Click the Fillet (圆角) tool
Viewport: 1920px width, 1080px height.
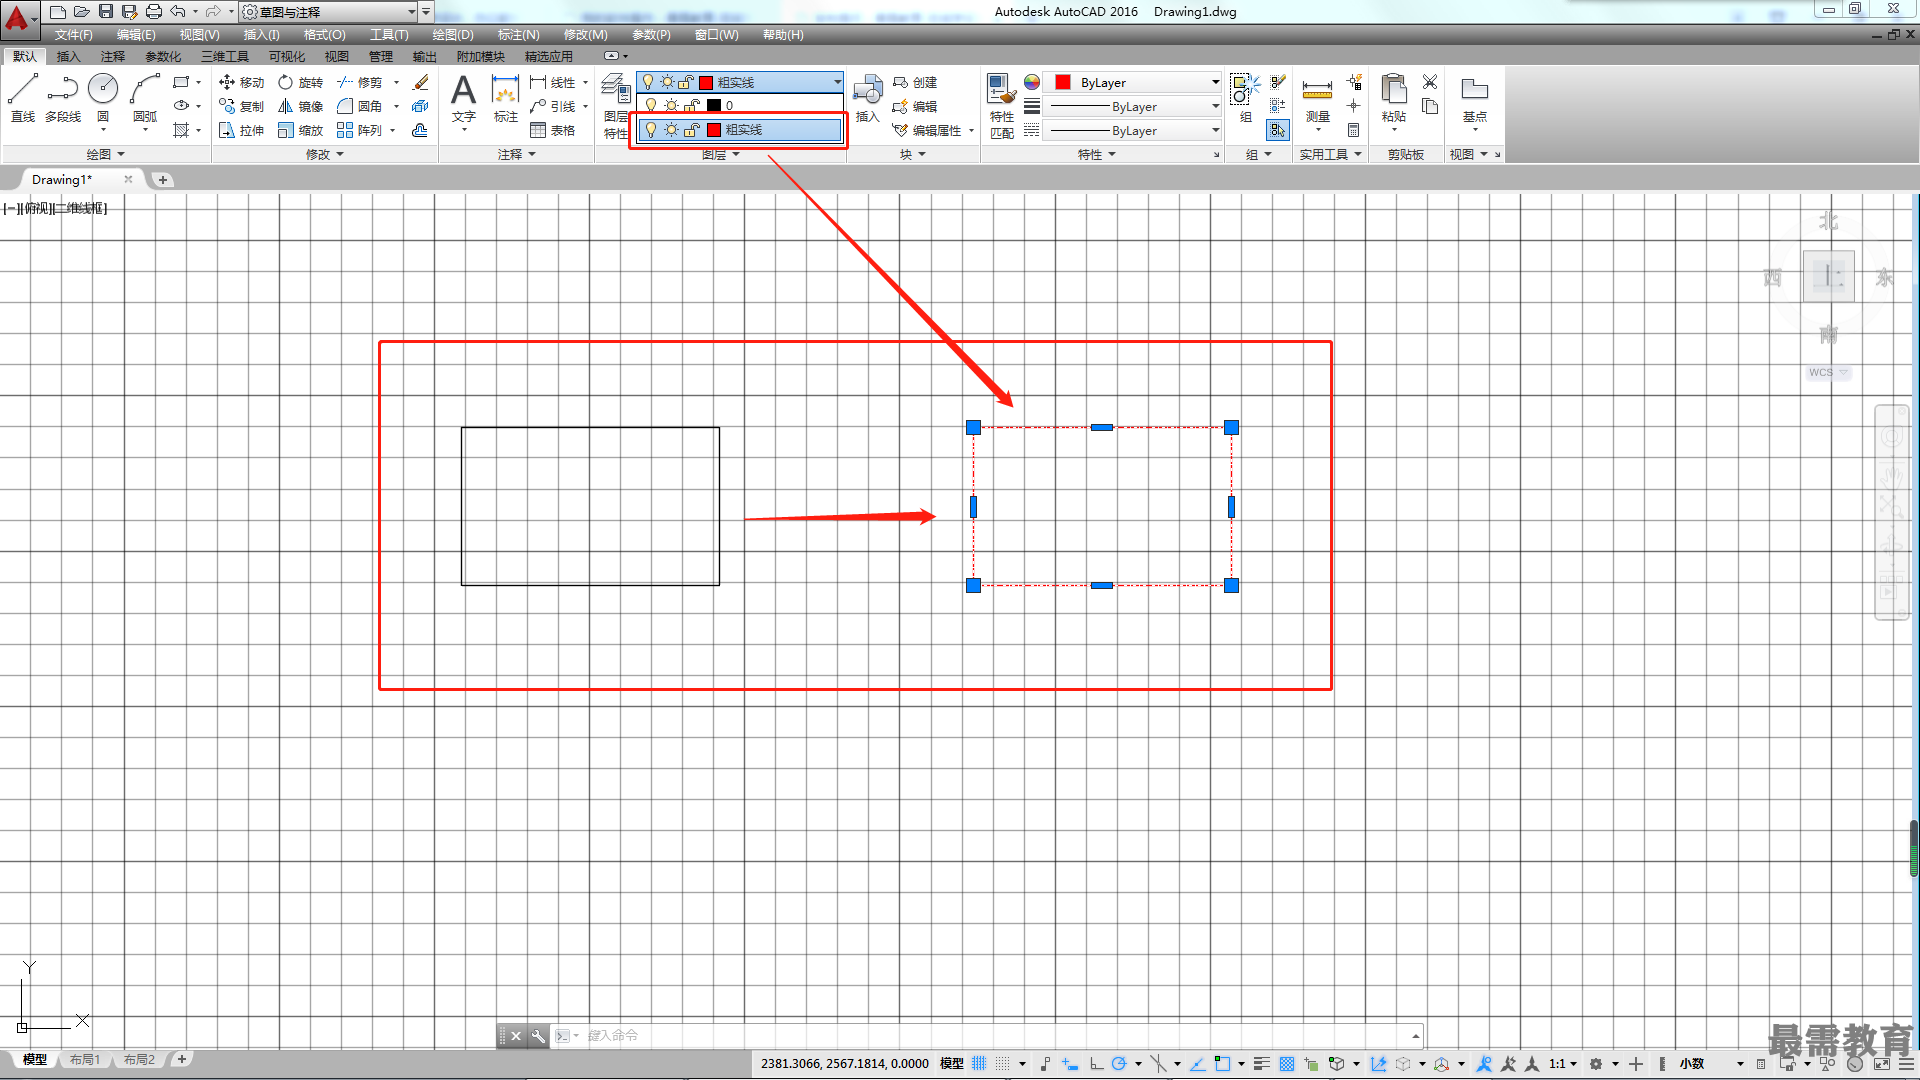[360, 106]
